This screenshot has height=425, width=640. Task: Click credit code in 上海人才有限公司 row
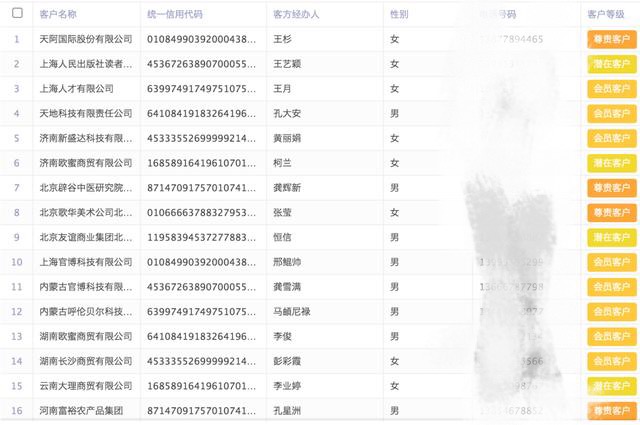[202, 89]
